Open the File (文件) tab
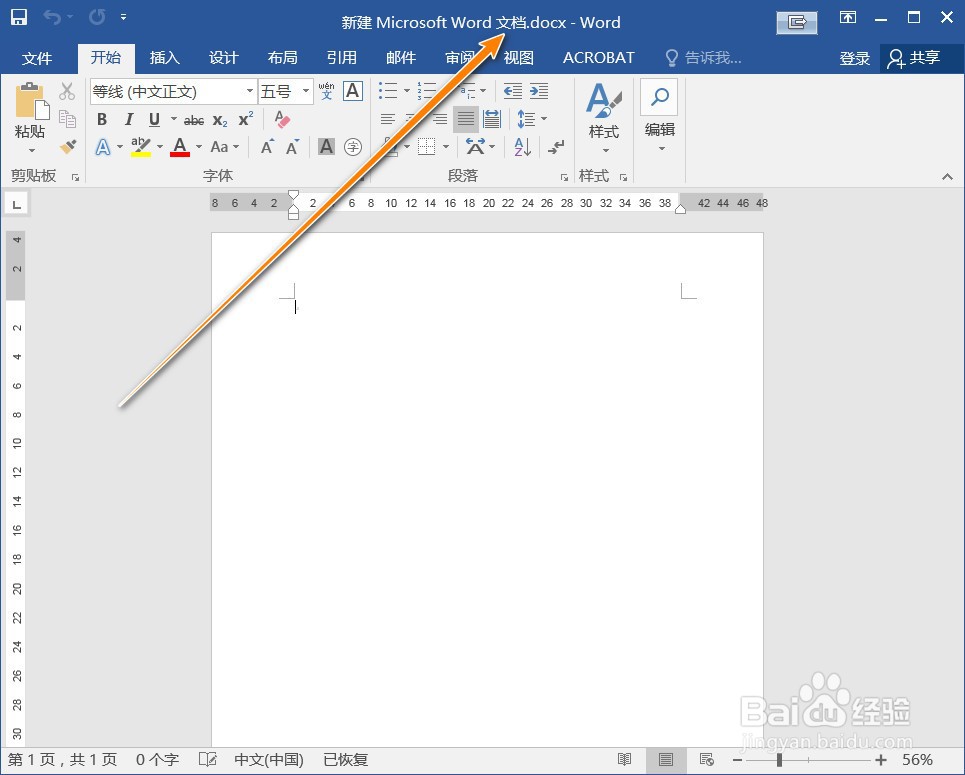The image size is (965, 775). click(x=37, y=58)
